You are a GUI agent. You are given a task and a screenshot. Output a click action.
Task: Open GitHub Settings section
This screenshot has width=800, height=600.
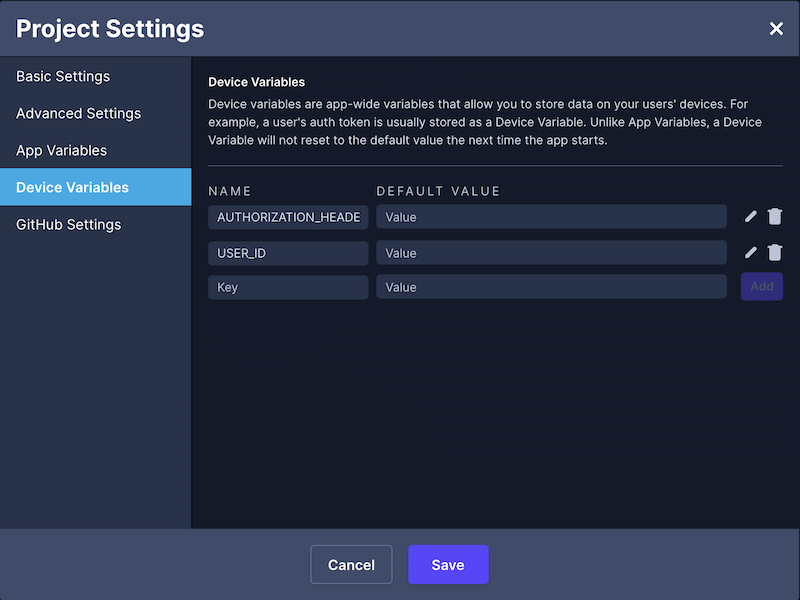(96, 224)
